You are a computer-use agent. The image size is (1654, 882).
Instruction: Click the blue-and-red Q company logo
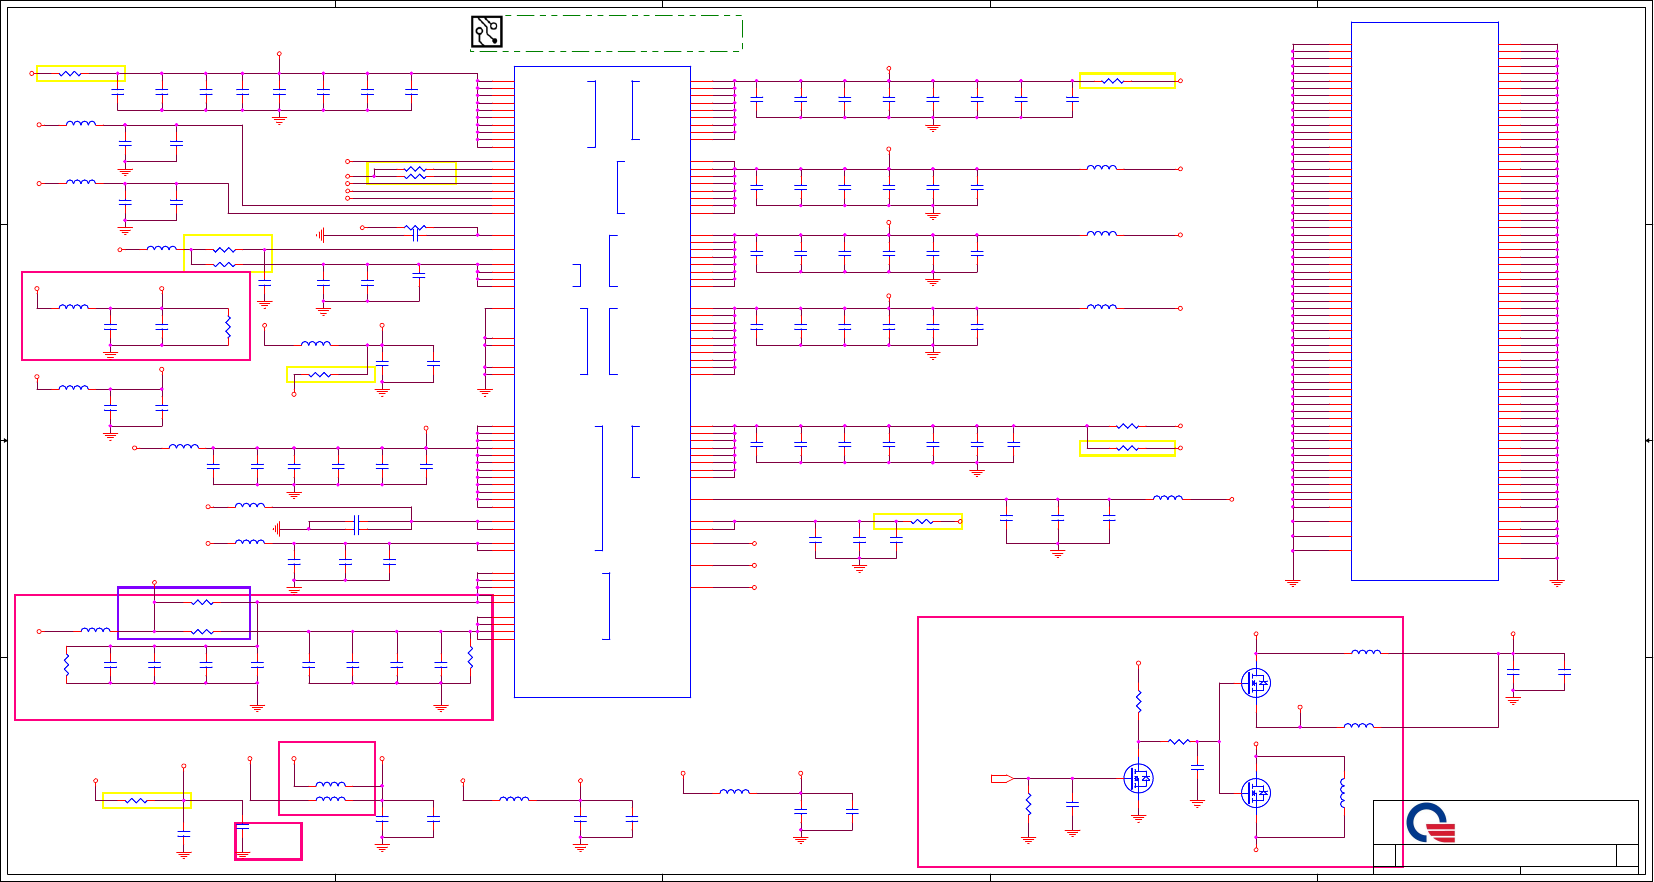tap(1431, 822)
